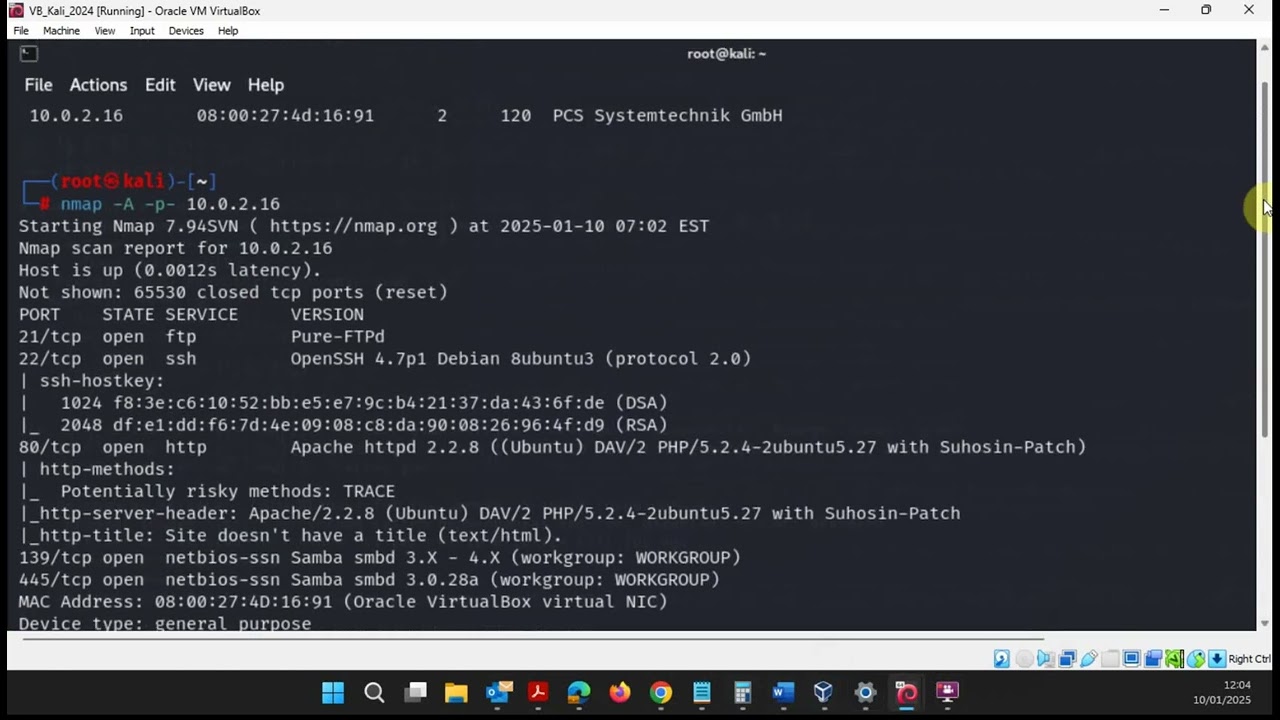Open the VirtualBox Devices menu

coord(186,31)
